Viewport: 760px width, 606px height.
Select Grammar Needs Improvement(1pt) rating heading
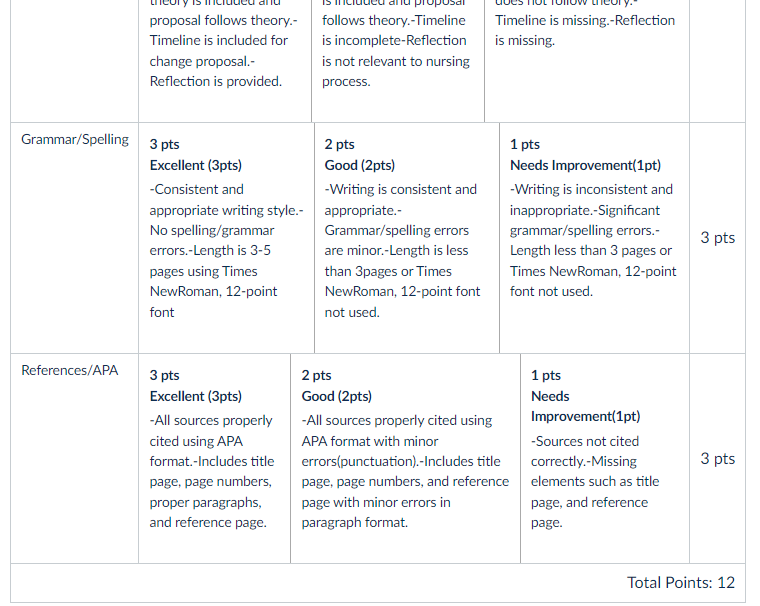[x=586, y=165]
